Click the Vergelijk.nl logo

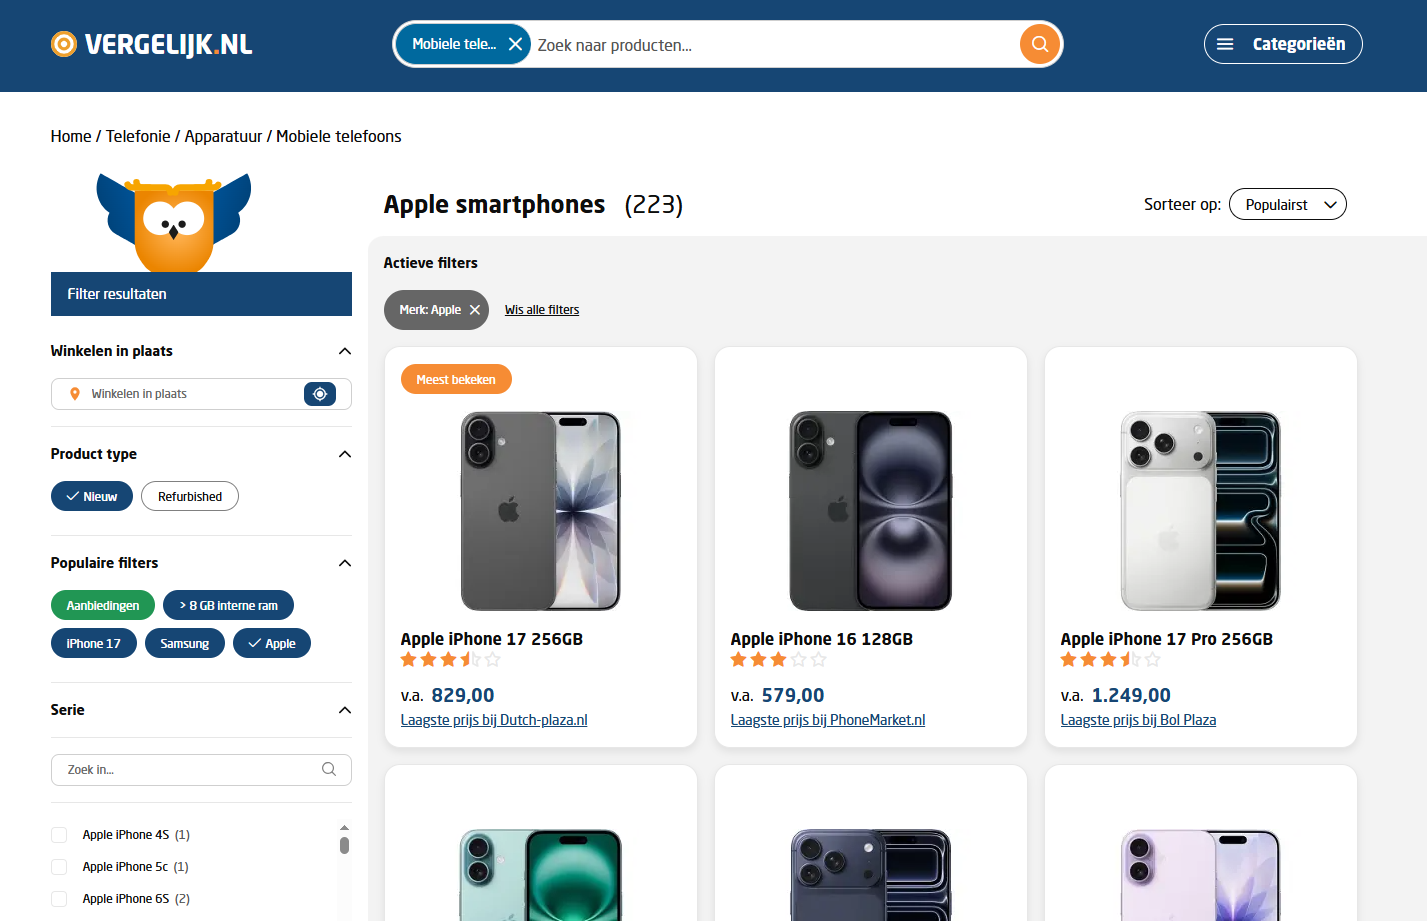click(x=152, y=44)
